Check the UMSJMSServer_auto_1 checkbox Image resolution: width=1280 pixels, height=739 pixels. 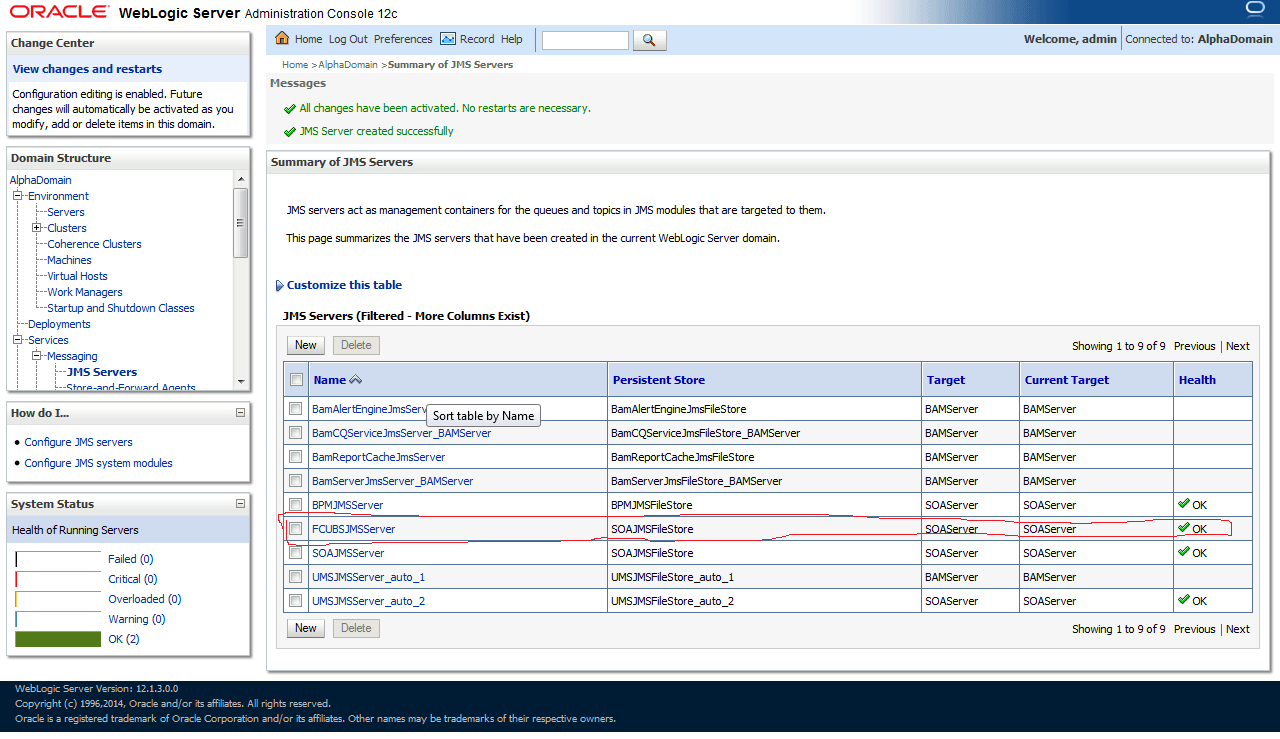pyautogui.click(x=295, y=577)
